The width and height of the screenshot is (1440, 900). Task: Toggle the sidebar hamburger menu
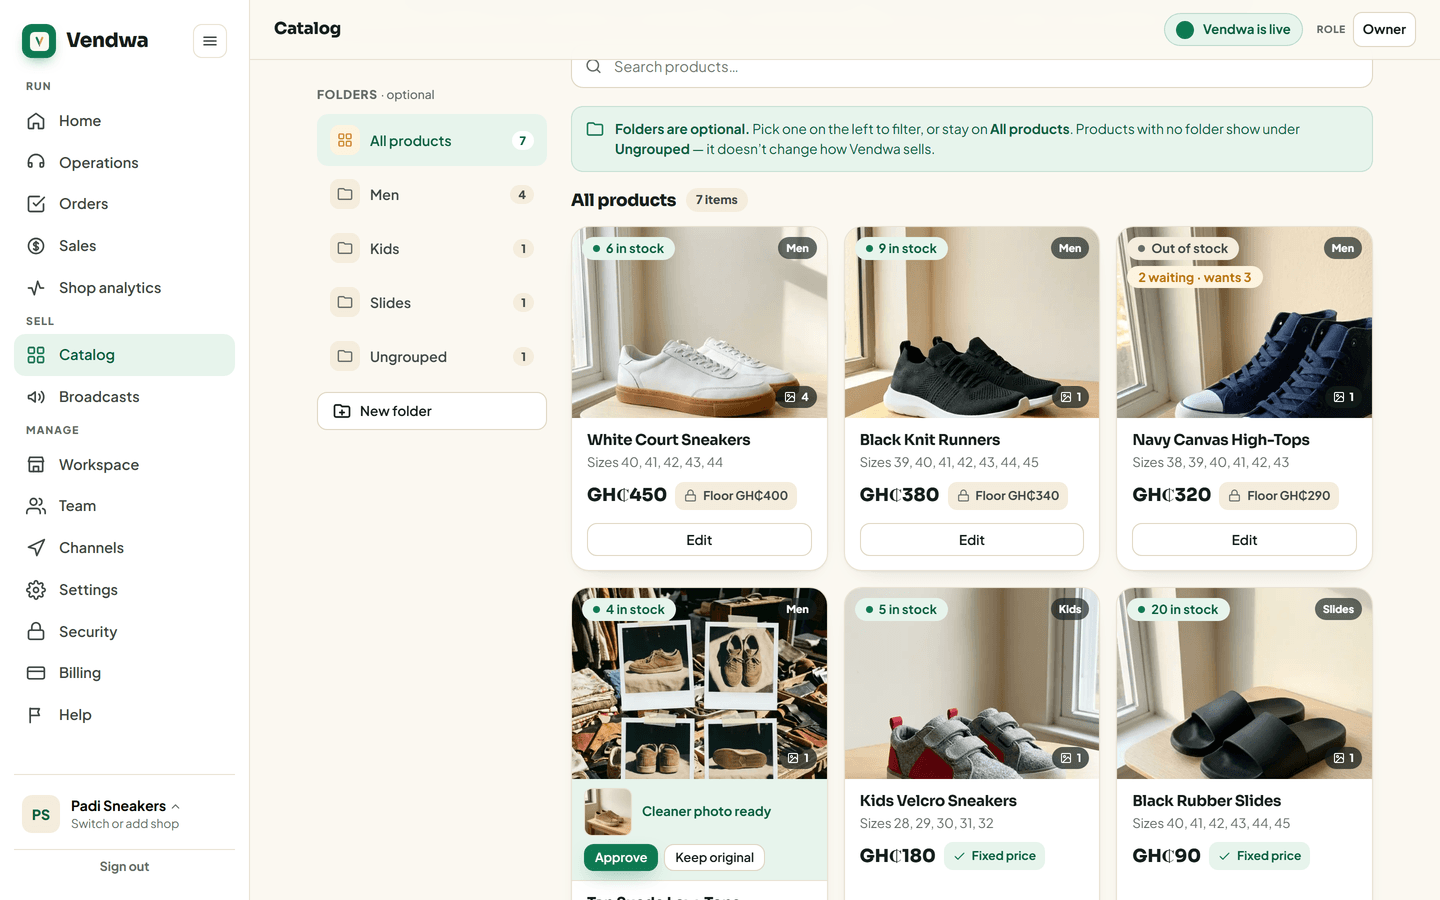pyautogui.click(x=210, y=41)
